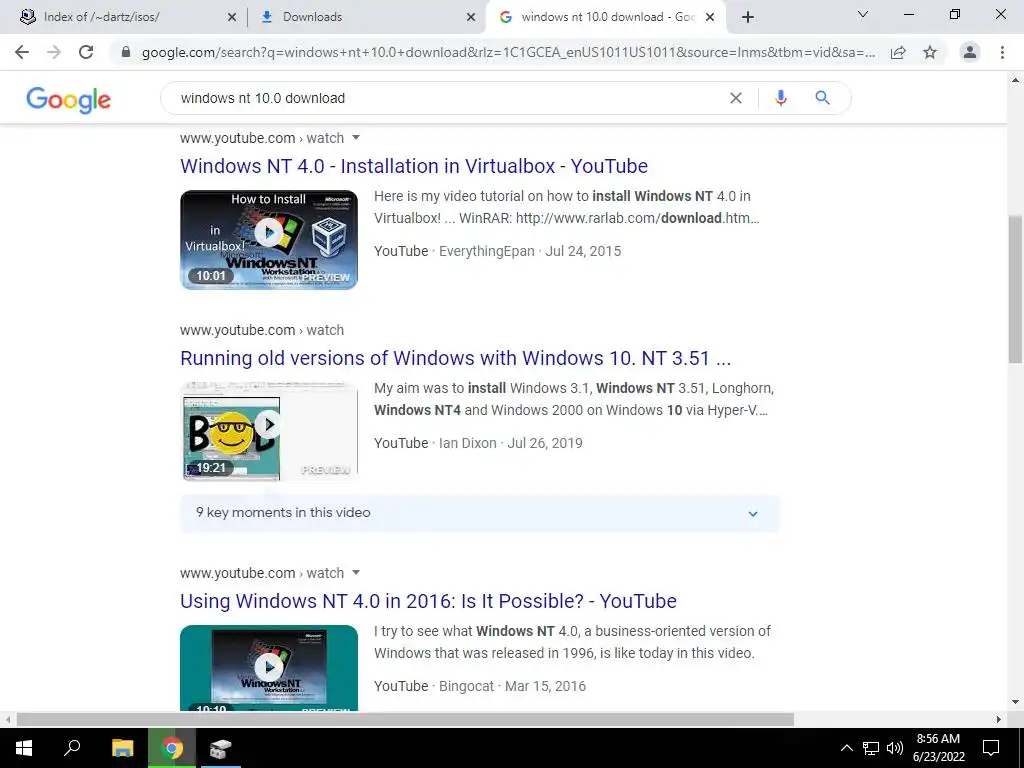Click the scroll up arrow
This screenshot has width=1024, height=768.
pos(1015,80)
